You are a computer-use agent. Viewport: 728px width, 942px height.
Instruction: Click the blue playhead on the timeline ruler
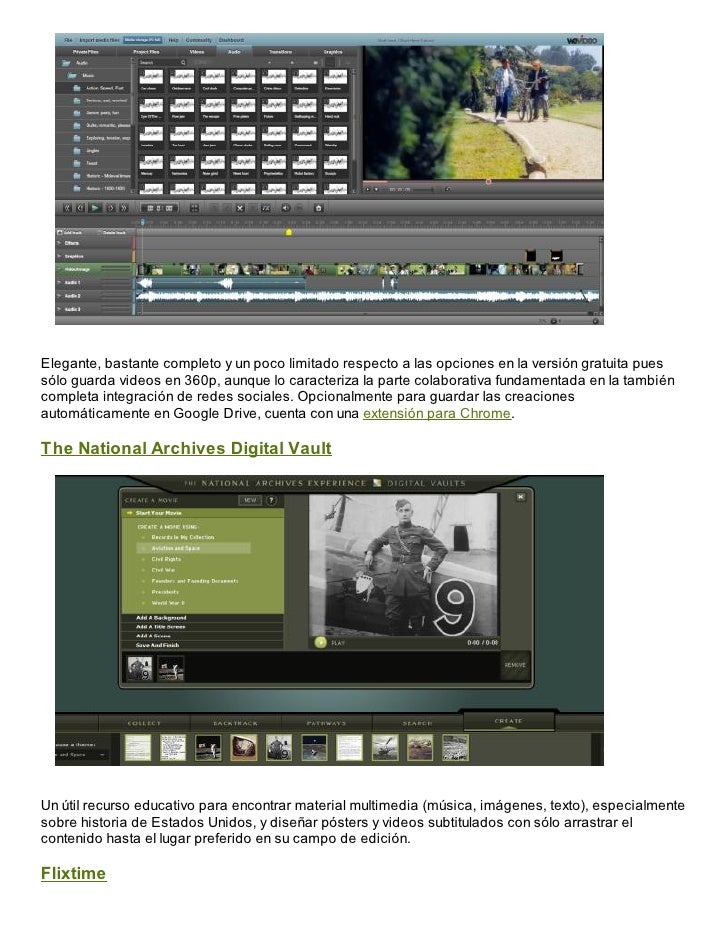click(x=142, y=223)
